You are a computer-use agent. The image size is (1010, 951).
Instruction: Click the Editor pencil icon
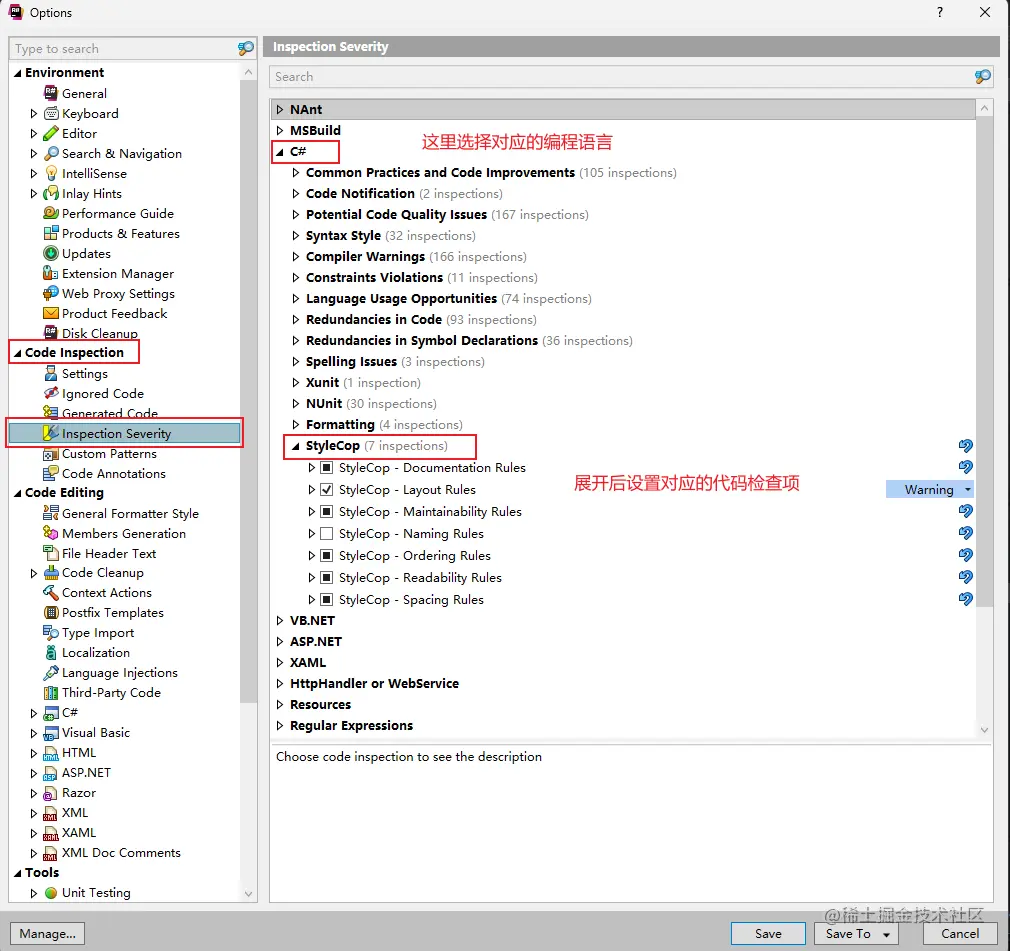(51, 134)
